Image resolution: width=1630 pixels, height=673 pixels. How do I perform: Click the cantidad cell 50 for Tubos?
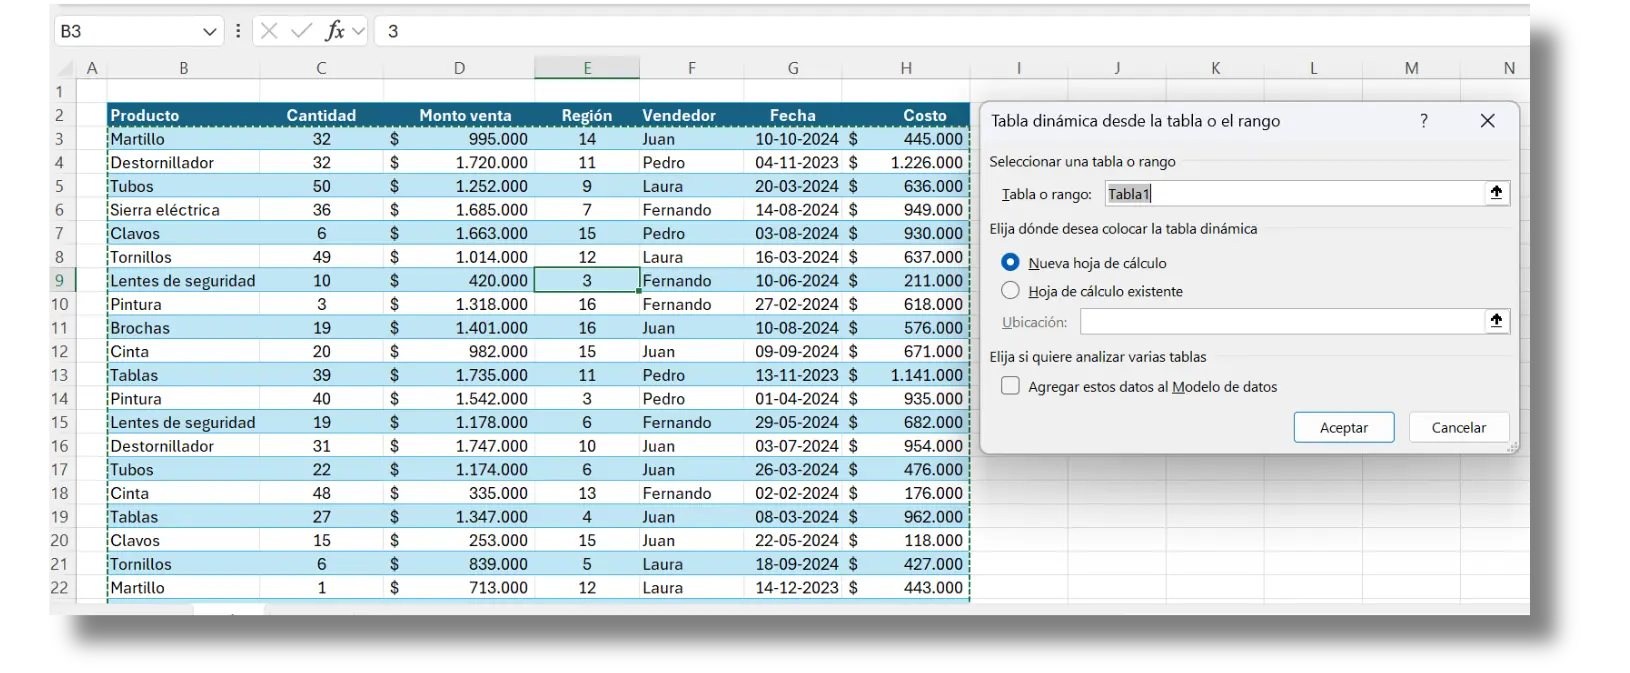pyautogui.click(x=321, y=186)
